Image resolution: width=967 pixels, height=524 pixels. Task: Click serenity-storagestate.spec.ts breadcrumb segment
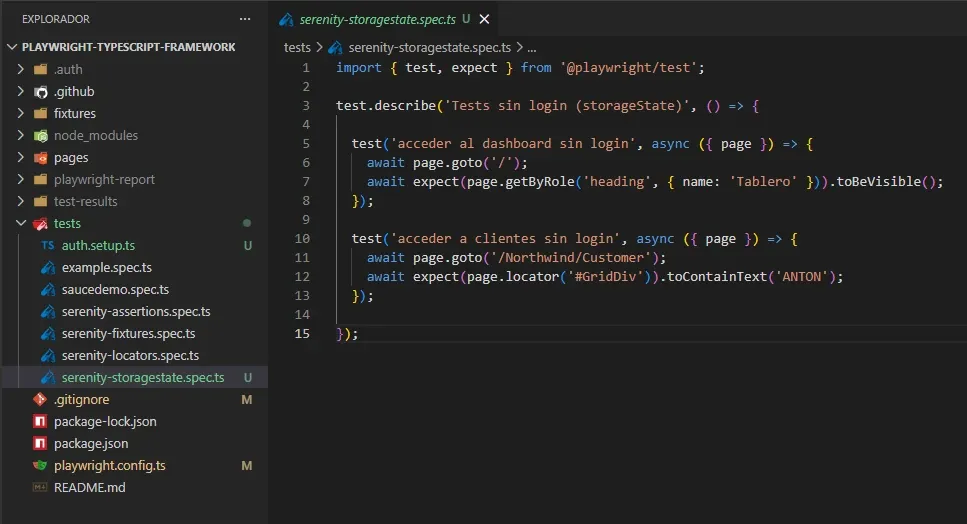point(430,47)
